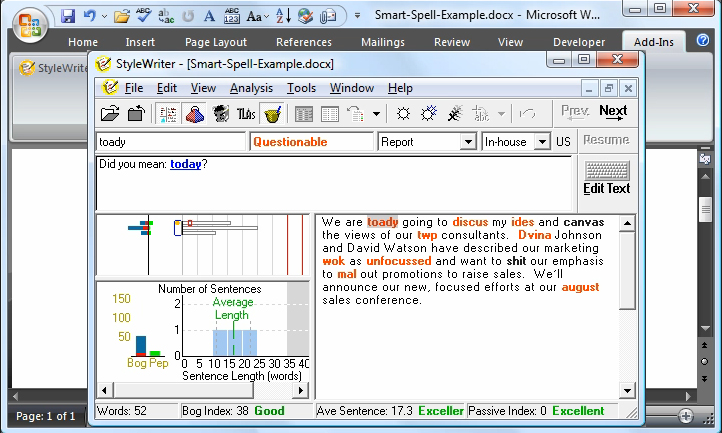The height and width of the screenshot is (433, 722).
Task: Click the word field containing 'toady'
Action: coord(170,141)
